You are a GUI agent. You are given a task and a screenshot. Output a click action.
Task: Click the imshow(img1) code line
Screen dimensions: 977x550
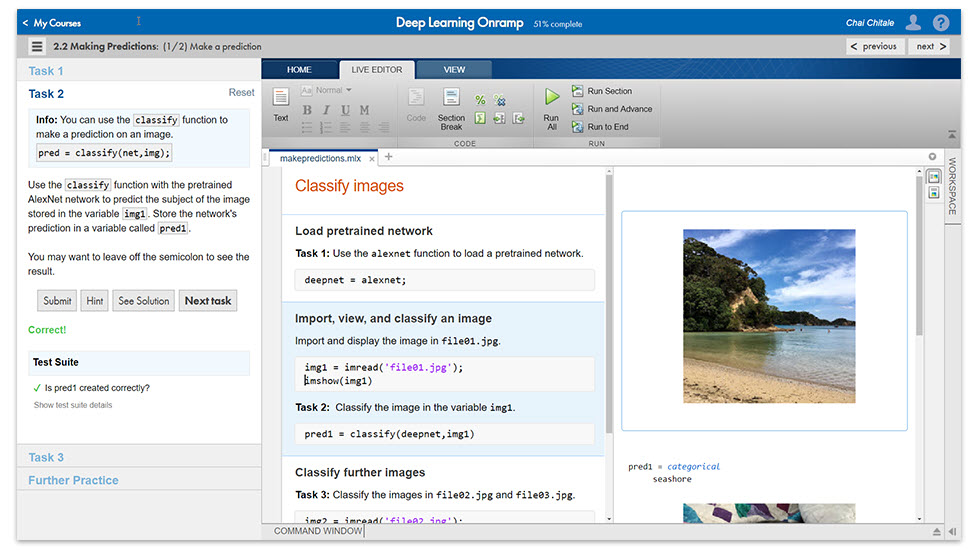338,381
